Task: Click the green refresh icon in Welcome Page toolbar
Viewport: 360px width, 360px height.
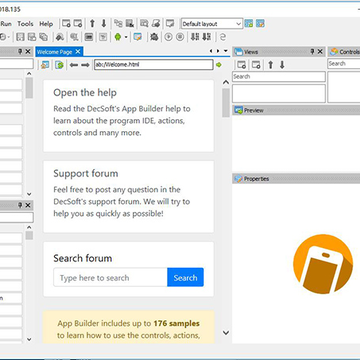Action: pos(59,65)
